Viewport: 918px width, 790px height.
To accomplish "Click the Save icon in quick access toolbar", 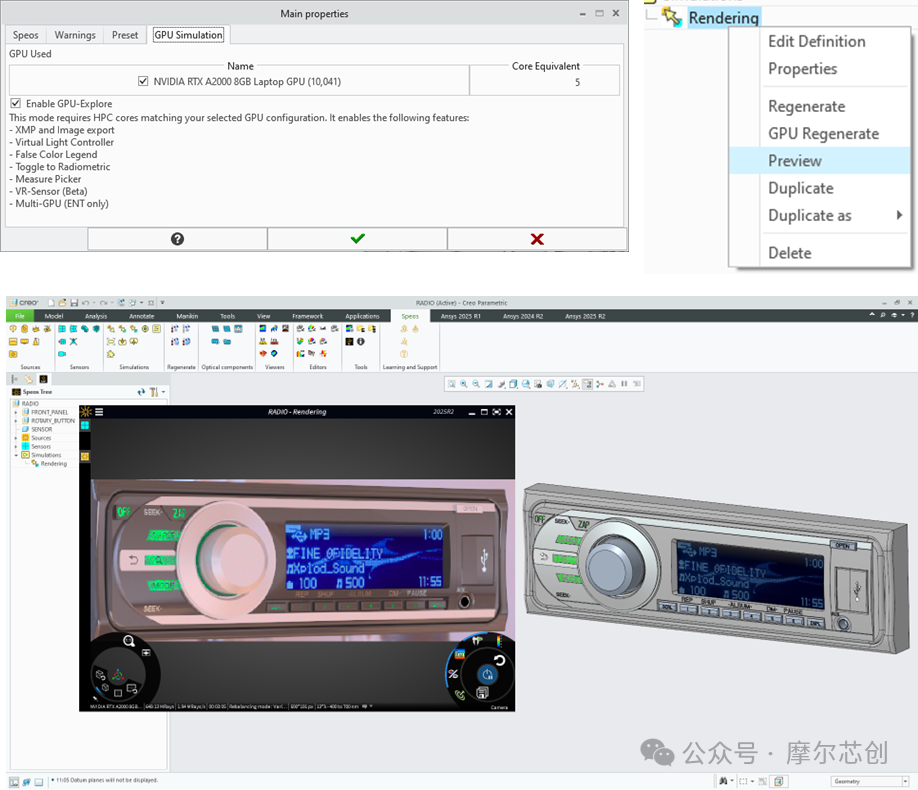I will [74, 303].
